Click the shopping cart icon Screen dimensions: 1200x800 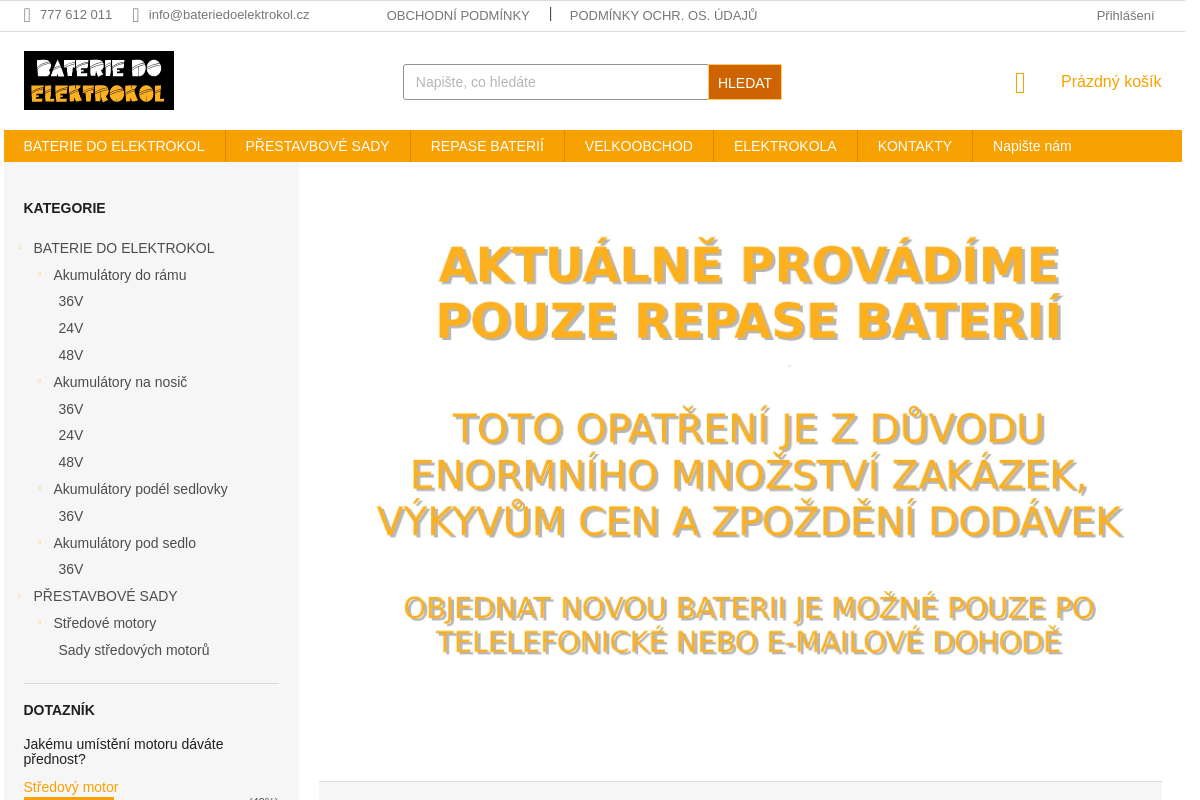[x=1020, y=83]
